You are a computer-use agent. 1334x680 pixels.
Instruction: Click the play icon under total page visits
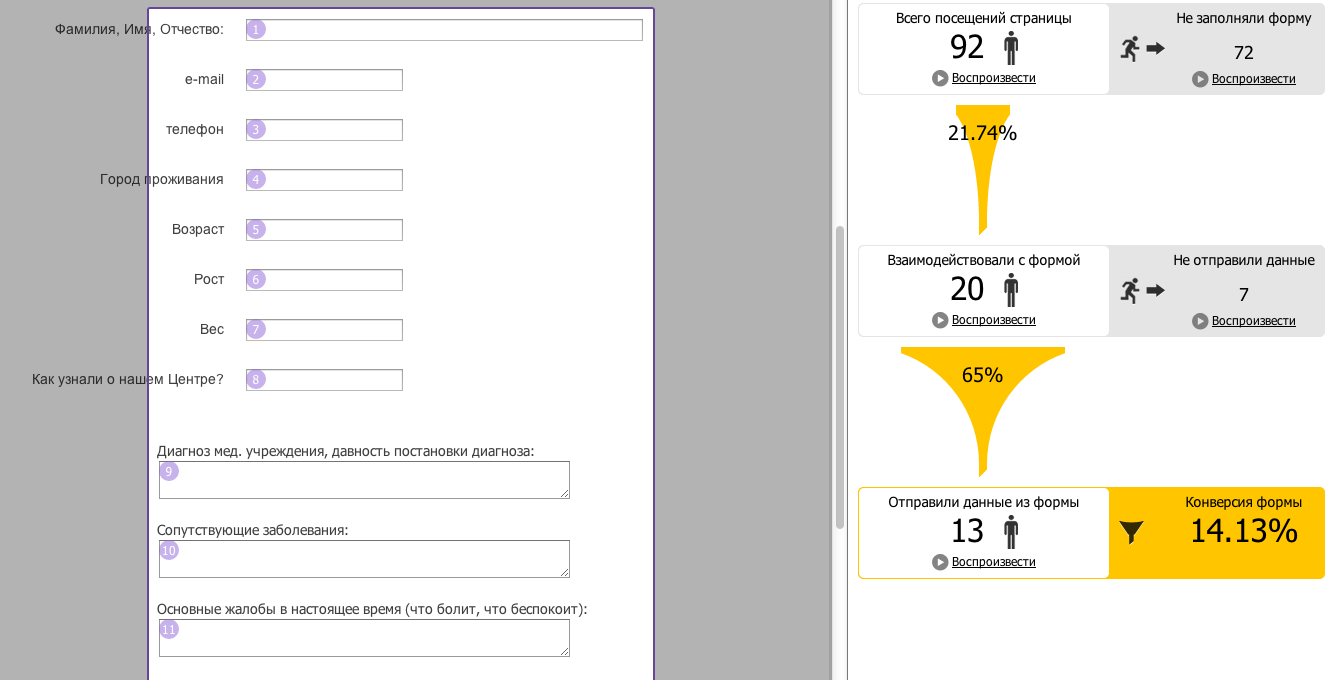tap(940, 78)
